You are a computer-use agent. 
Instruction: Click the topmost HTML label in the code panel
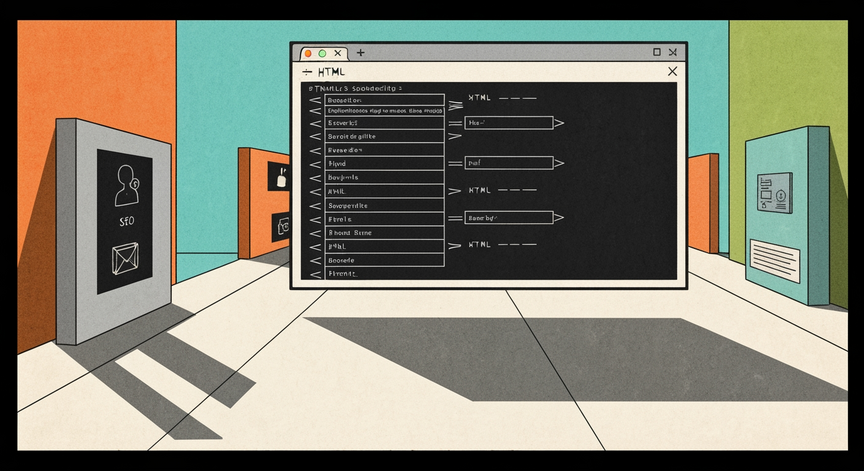[x=479, y=98]
